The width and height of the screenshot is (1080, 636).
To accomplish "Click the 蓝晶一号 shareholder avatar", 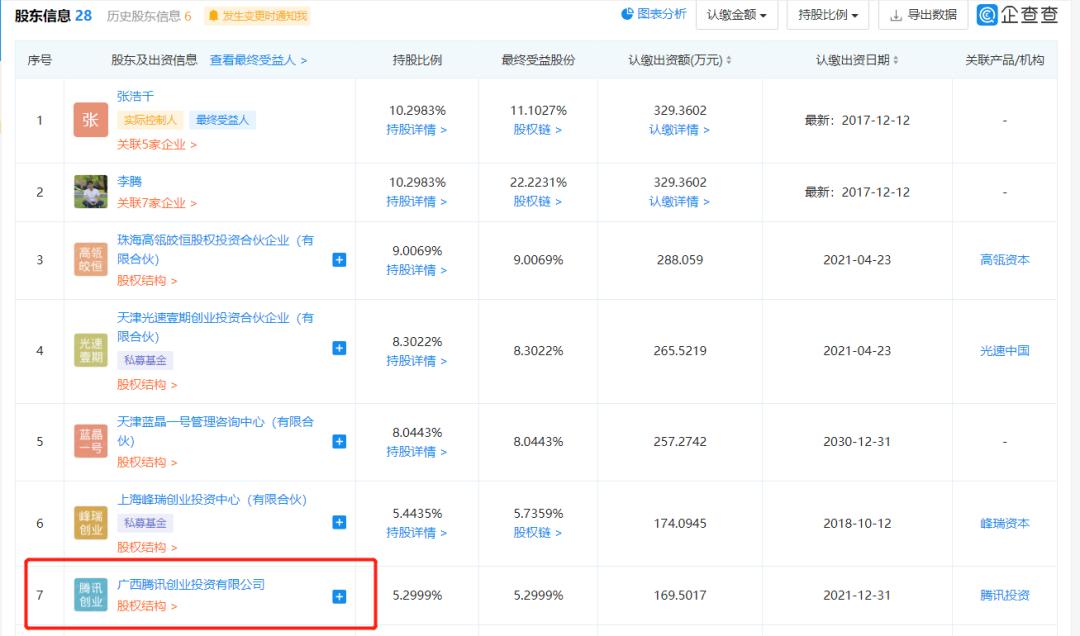I will 91,441.
